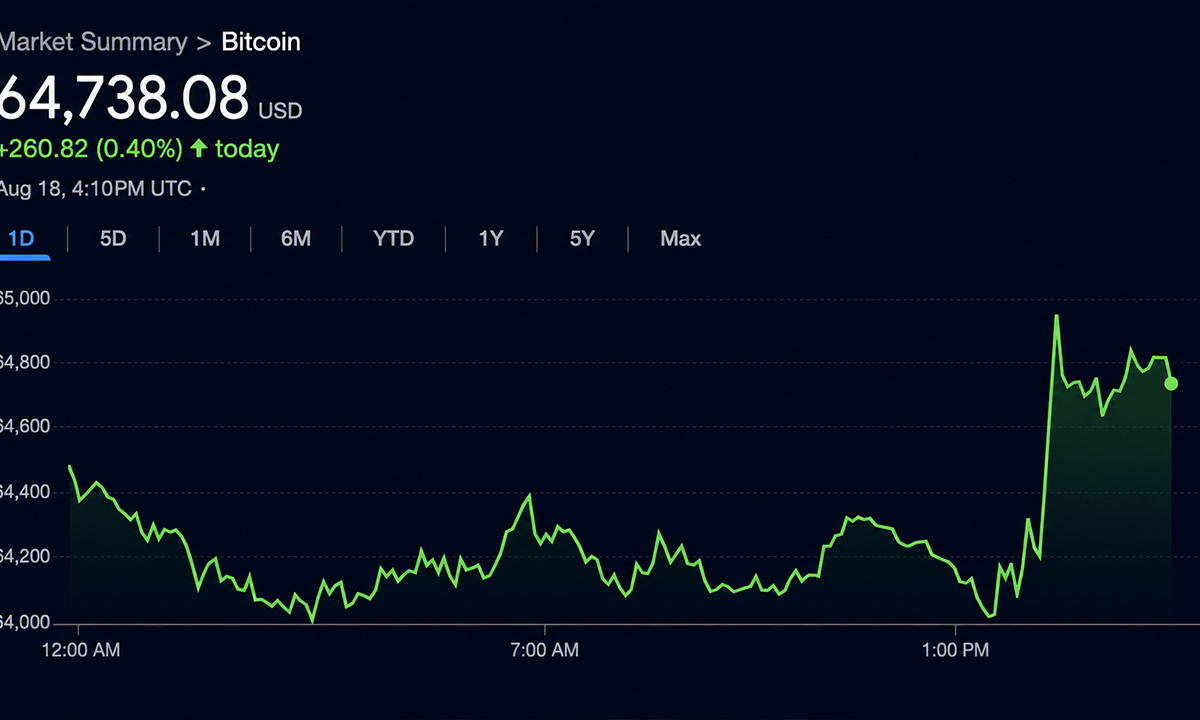Click the USD currency label
Screen dimensions: 1200x720
[280, 110]
